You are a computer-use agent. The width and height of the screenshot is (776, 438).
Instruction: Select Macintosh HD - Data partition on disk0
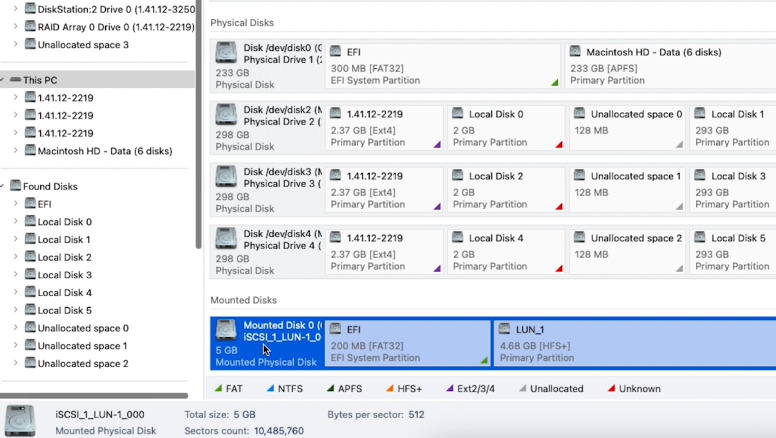click(670, 66)
